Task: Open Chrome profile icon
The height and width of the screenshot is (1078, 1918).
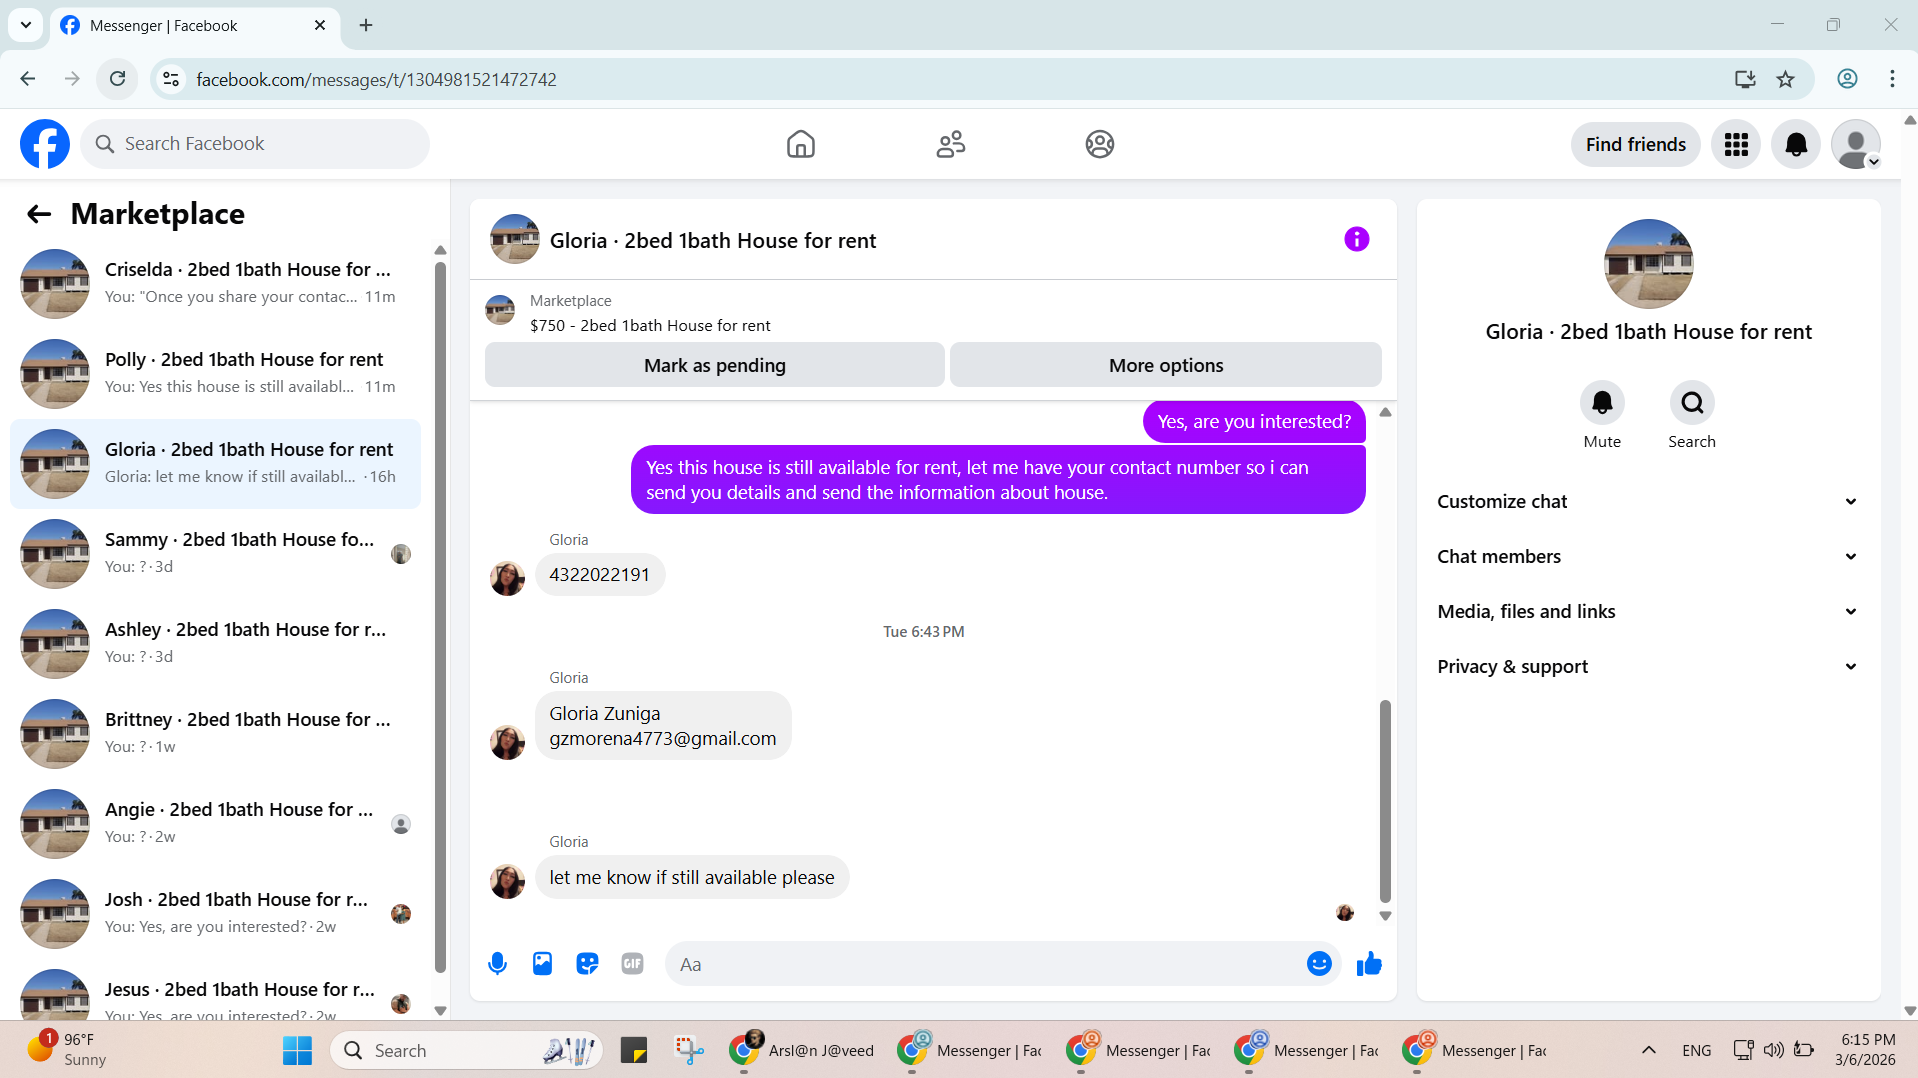Action: 1847,79
